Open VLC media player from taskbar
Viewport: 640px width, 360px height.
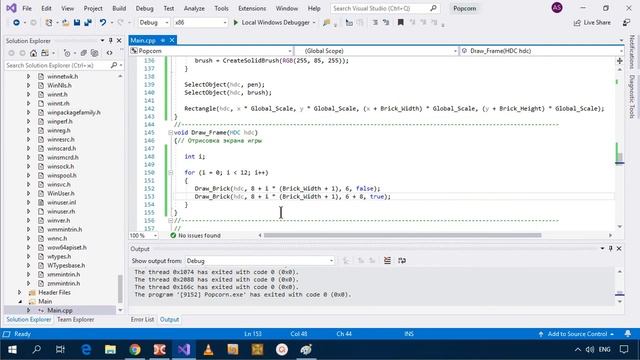tap(208, 349)
